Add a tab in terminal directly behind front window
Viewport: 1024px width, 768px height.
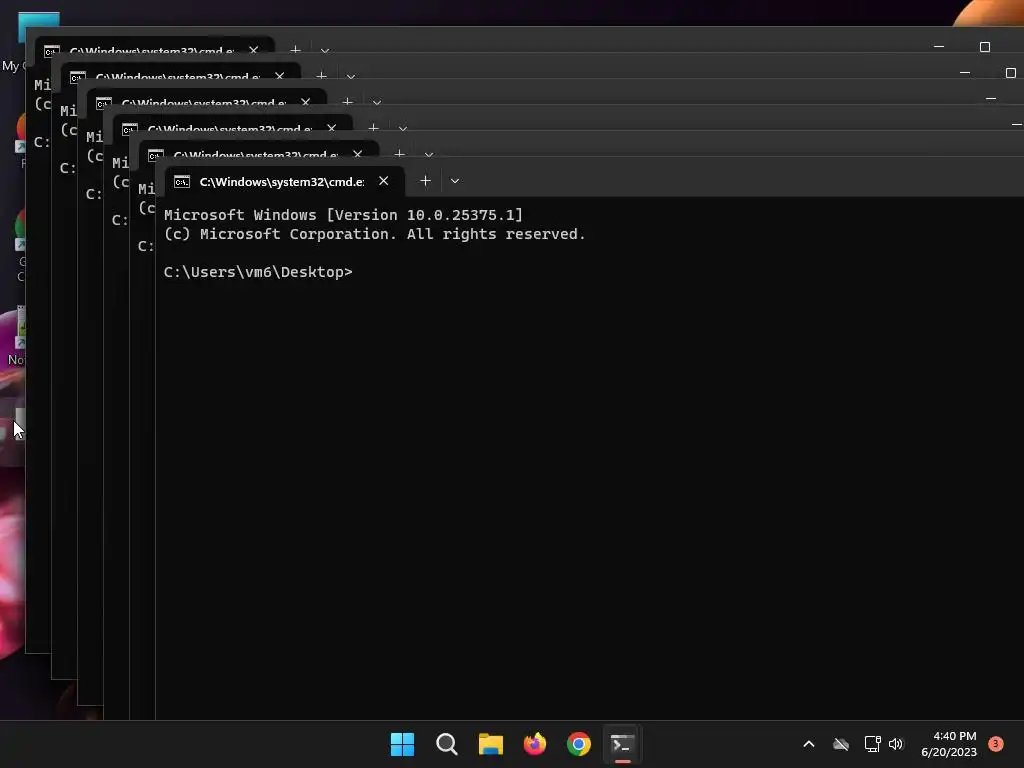400,153
